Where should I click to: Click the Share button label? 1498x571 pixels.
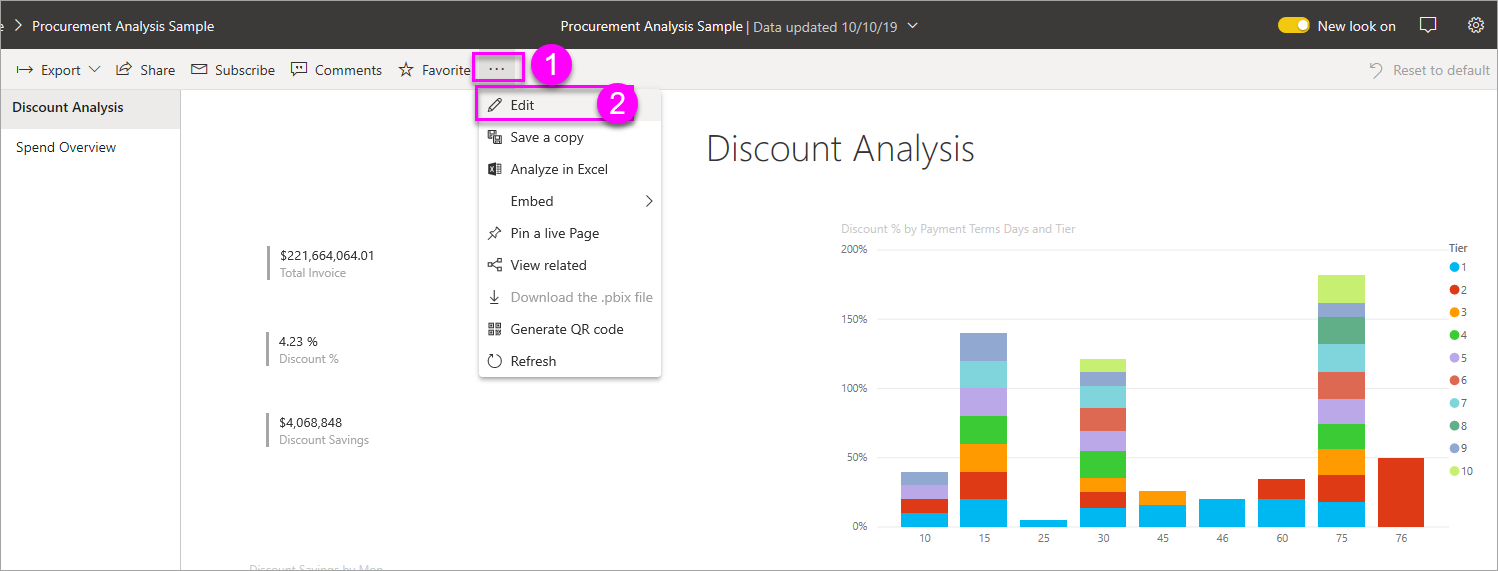[157, 70]
